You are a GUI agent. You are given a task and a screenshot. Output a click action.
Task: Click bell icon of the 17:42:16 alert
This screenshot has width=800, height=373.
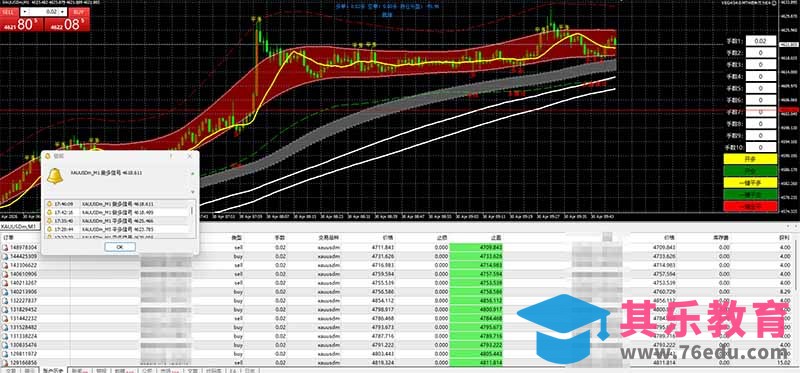[49, 212]
